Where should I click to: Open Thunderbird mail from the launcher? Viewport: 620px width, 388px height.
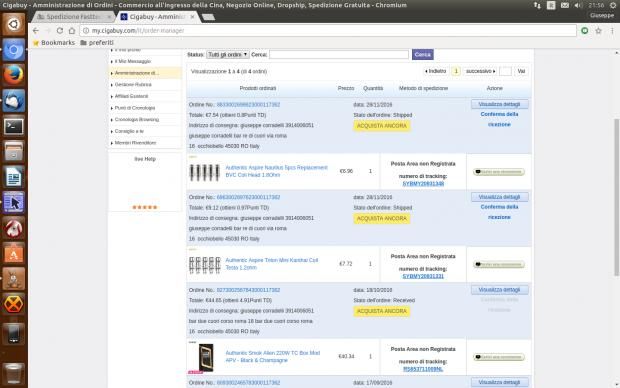pos(13,100)
